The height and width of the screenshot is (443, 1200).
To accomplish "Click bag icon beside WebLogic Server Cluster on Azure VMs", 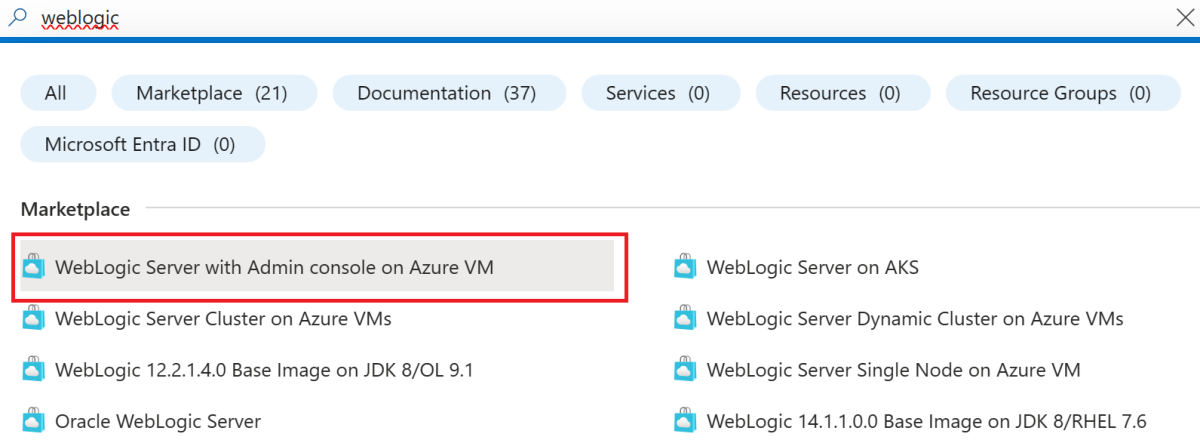I will [33, 319].
